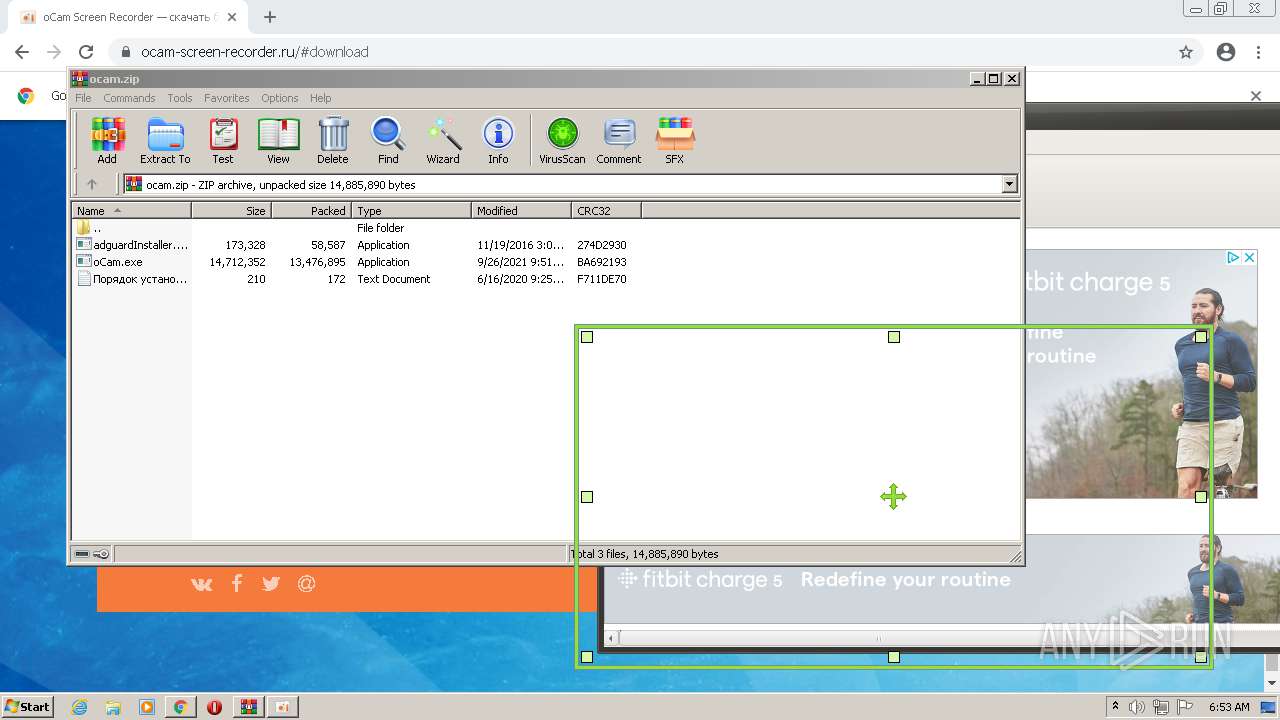Click the Opera taskbar icon
The width and height of the screenshot is (1280, 720).
[214, 707]
